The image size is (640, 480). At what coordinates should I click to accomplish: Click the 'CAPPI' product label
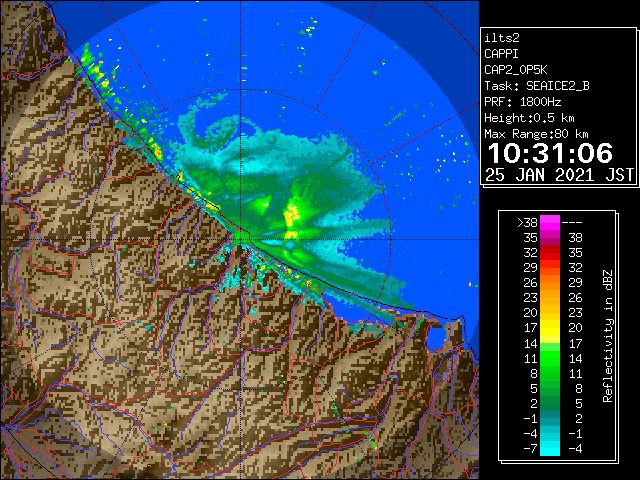coord(501,54)
